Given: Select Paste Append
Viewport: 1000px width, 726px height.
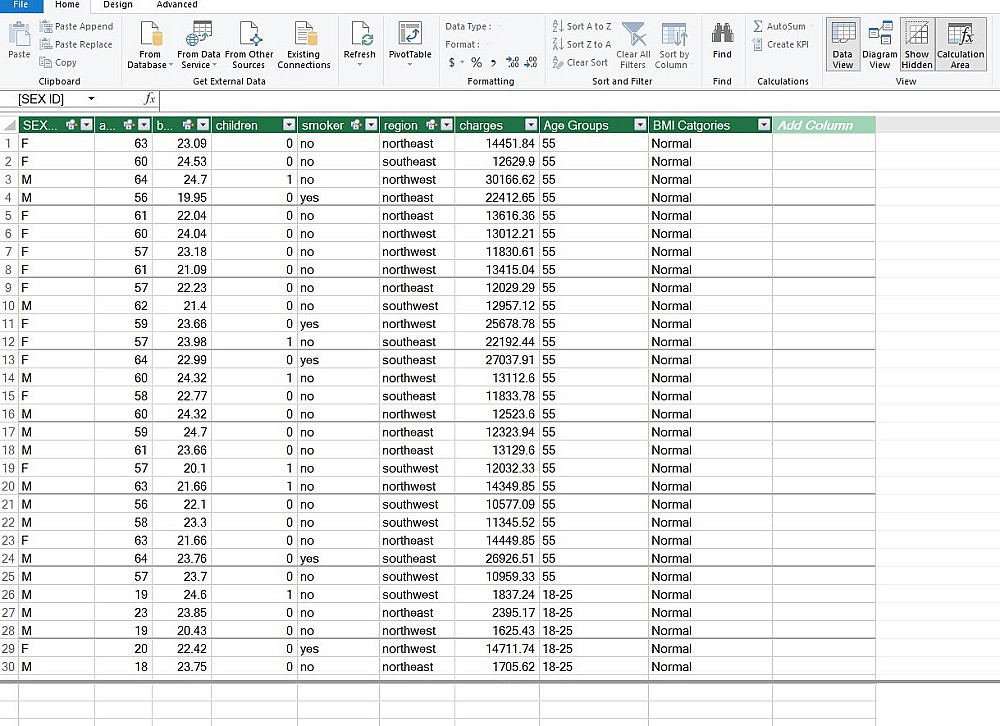Looking at the screenshot, I should coord(77,26).
